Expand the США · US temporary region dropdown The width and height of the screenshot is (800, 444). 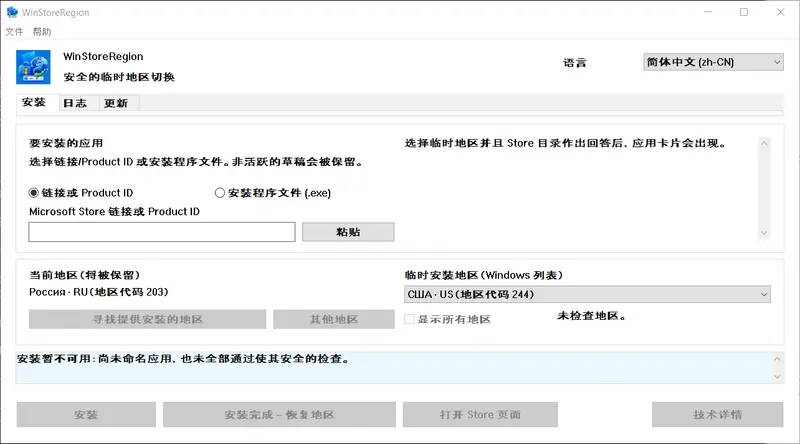pos(587,294)
